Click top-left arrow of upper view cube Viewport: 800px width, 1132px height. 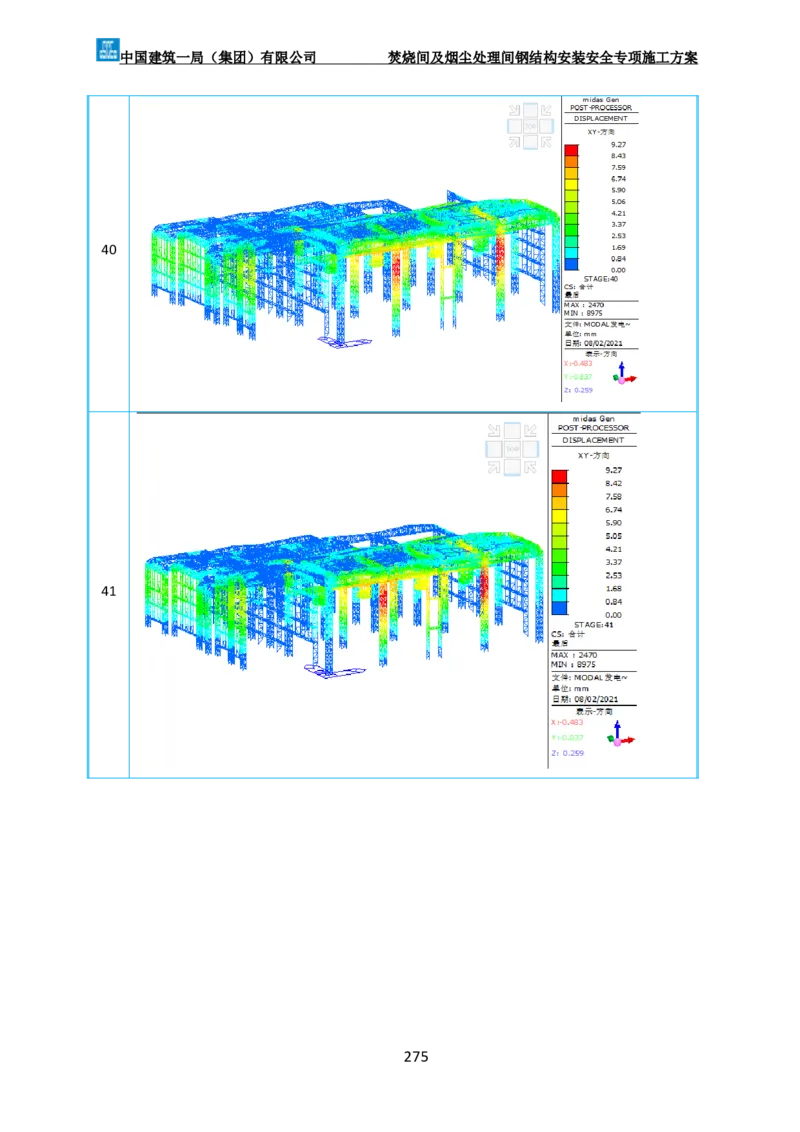click(x=515, y=110)
